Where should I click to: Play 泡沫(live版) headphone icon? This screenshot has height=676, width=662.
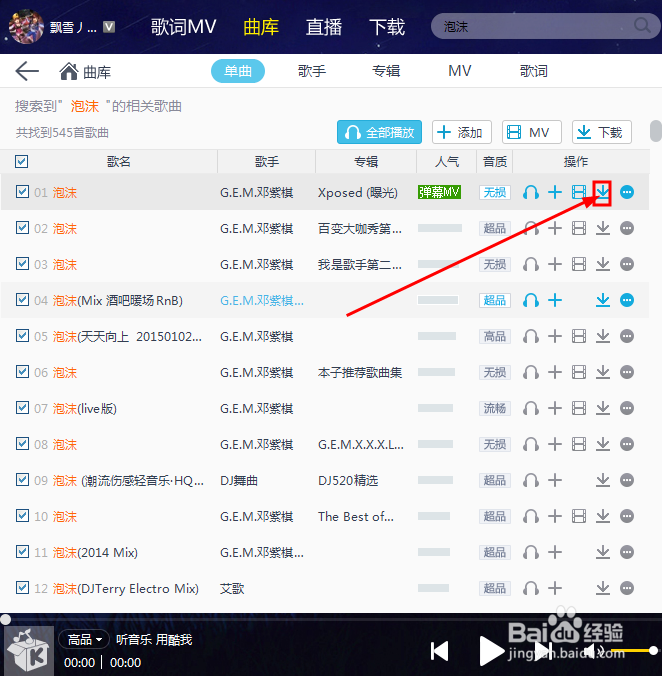click(531, 408)
